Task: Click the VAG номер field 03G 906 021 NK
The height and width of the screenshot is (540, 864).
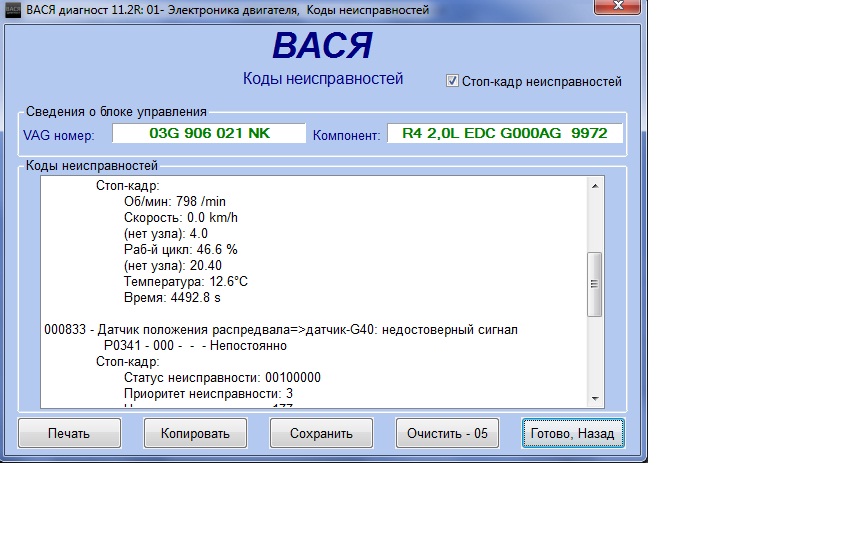Action: (209, 133)
